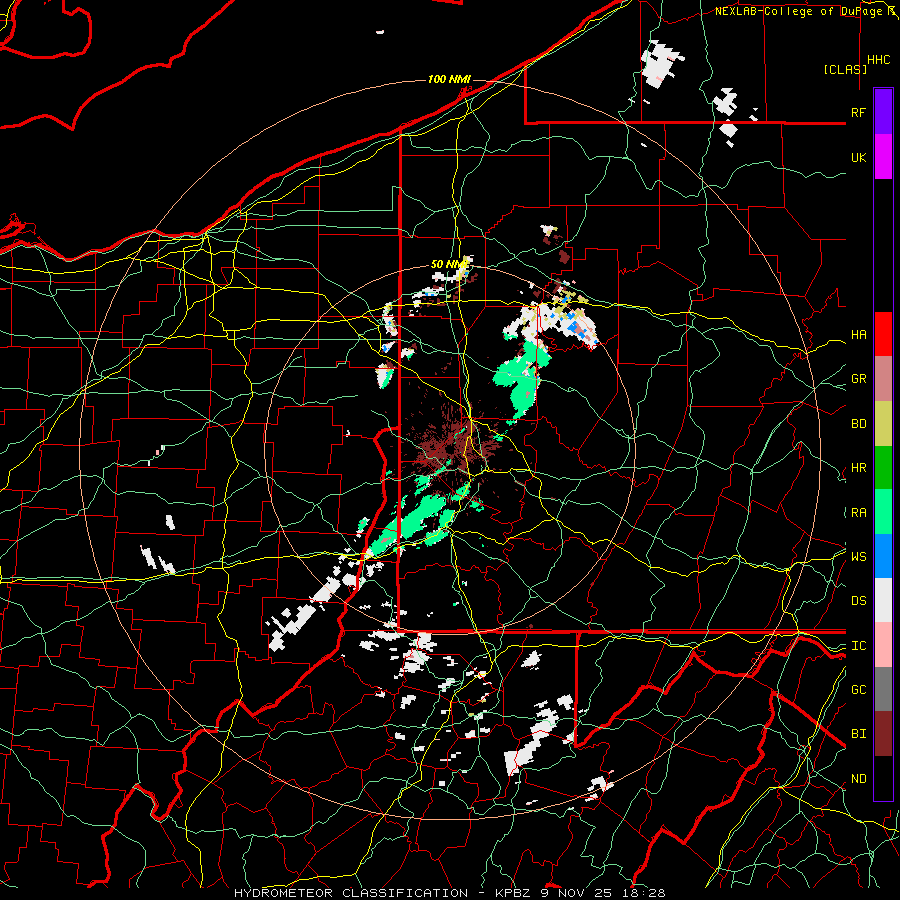The image size is (900, 900).
Task: Click the RF legend label
Action: pos(858,112)
